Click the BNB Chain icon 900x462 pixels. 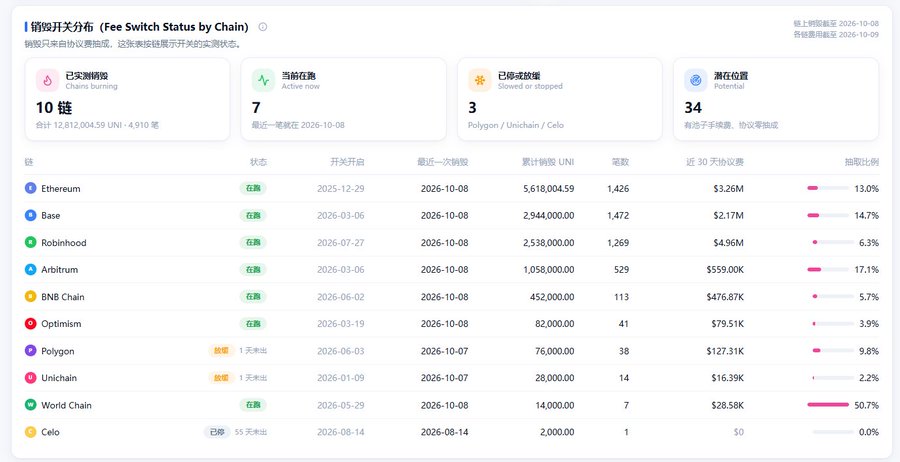pos(30,297)
